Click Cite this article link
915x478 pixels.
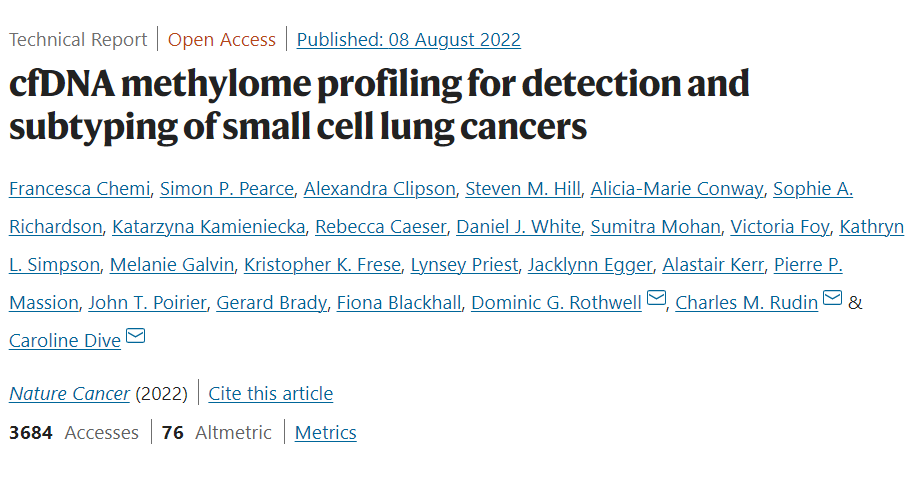point(271,393)
